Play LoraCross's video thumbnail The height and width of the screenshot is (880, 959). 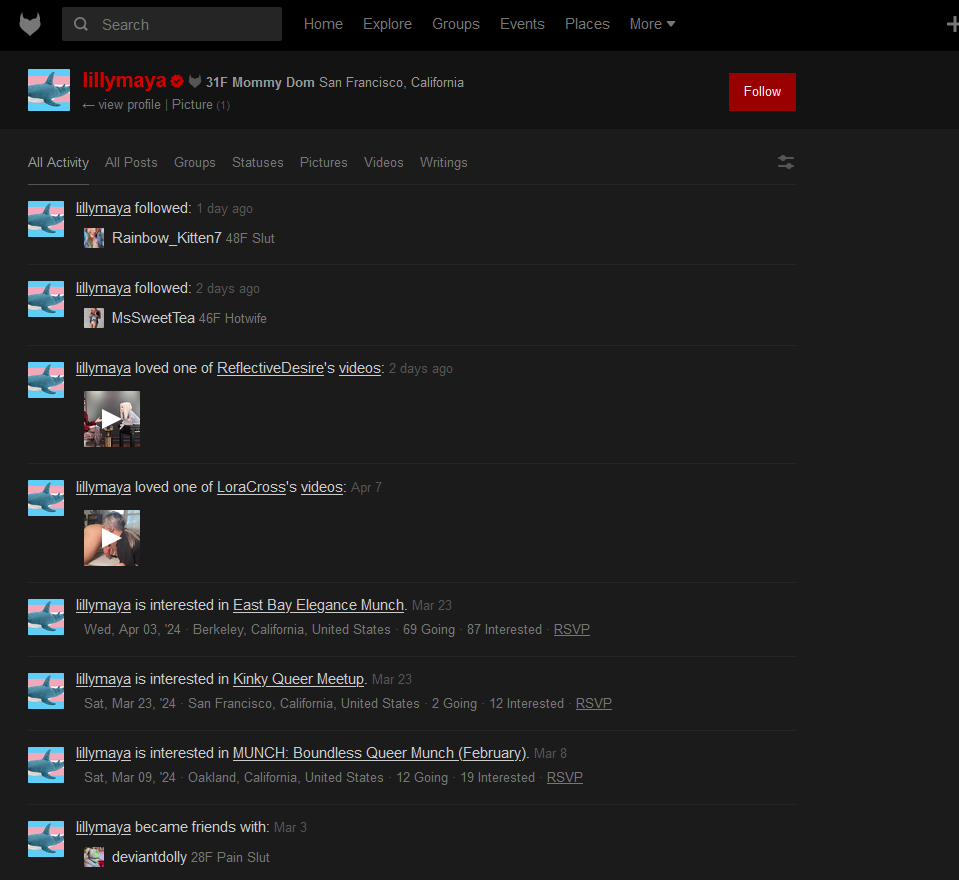[x=112, y=538]
